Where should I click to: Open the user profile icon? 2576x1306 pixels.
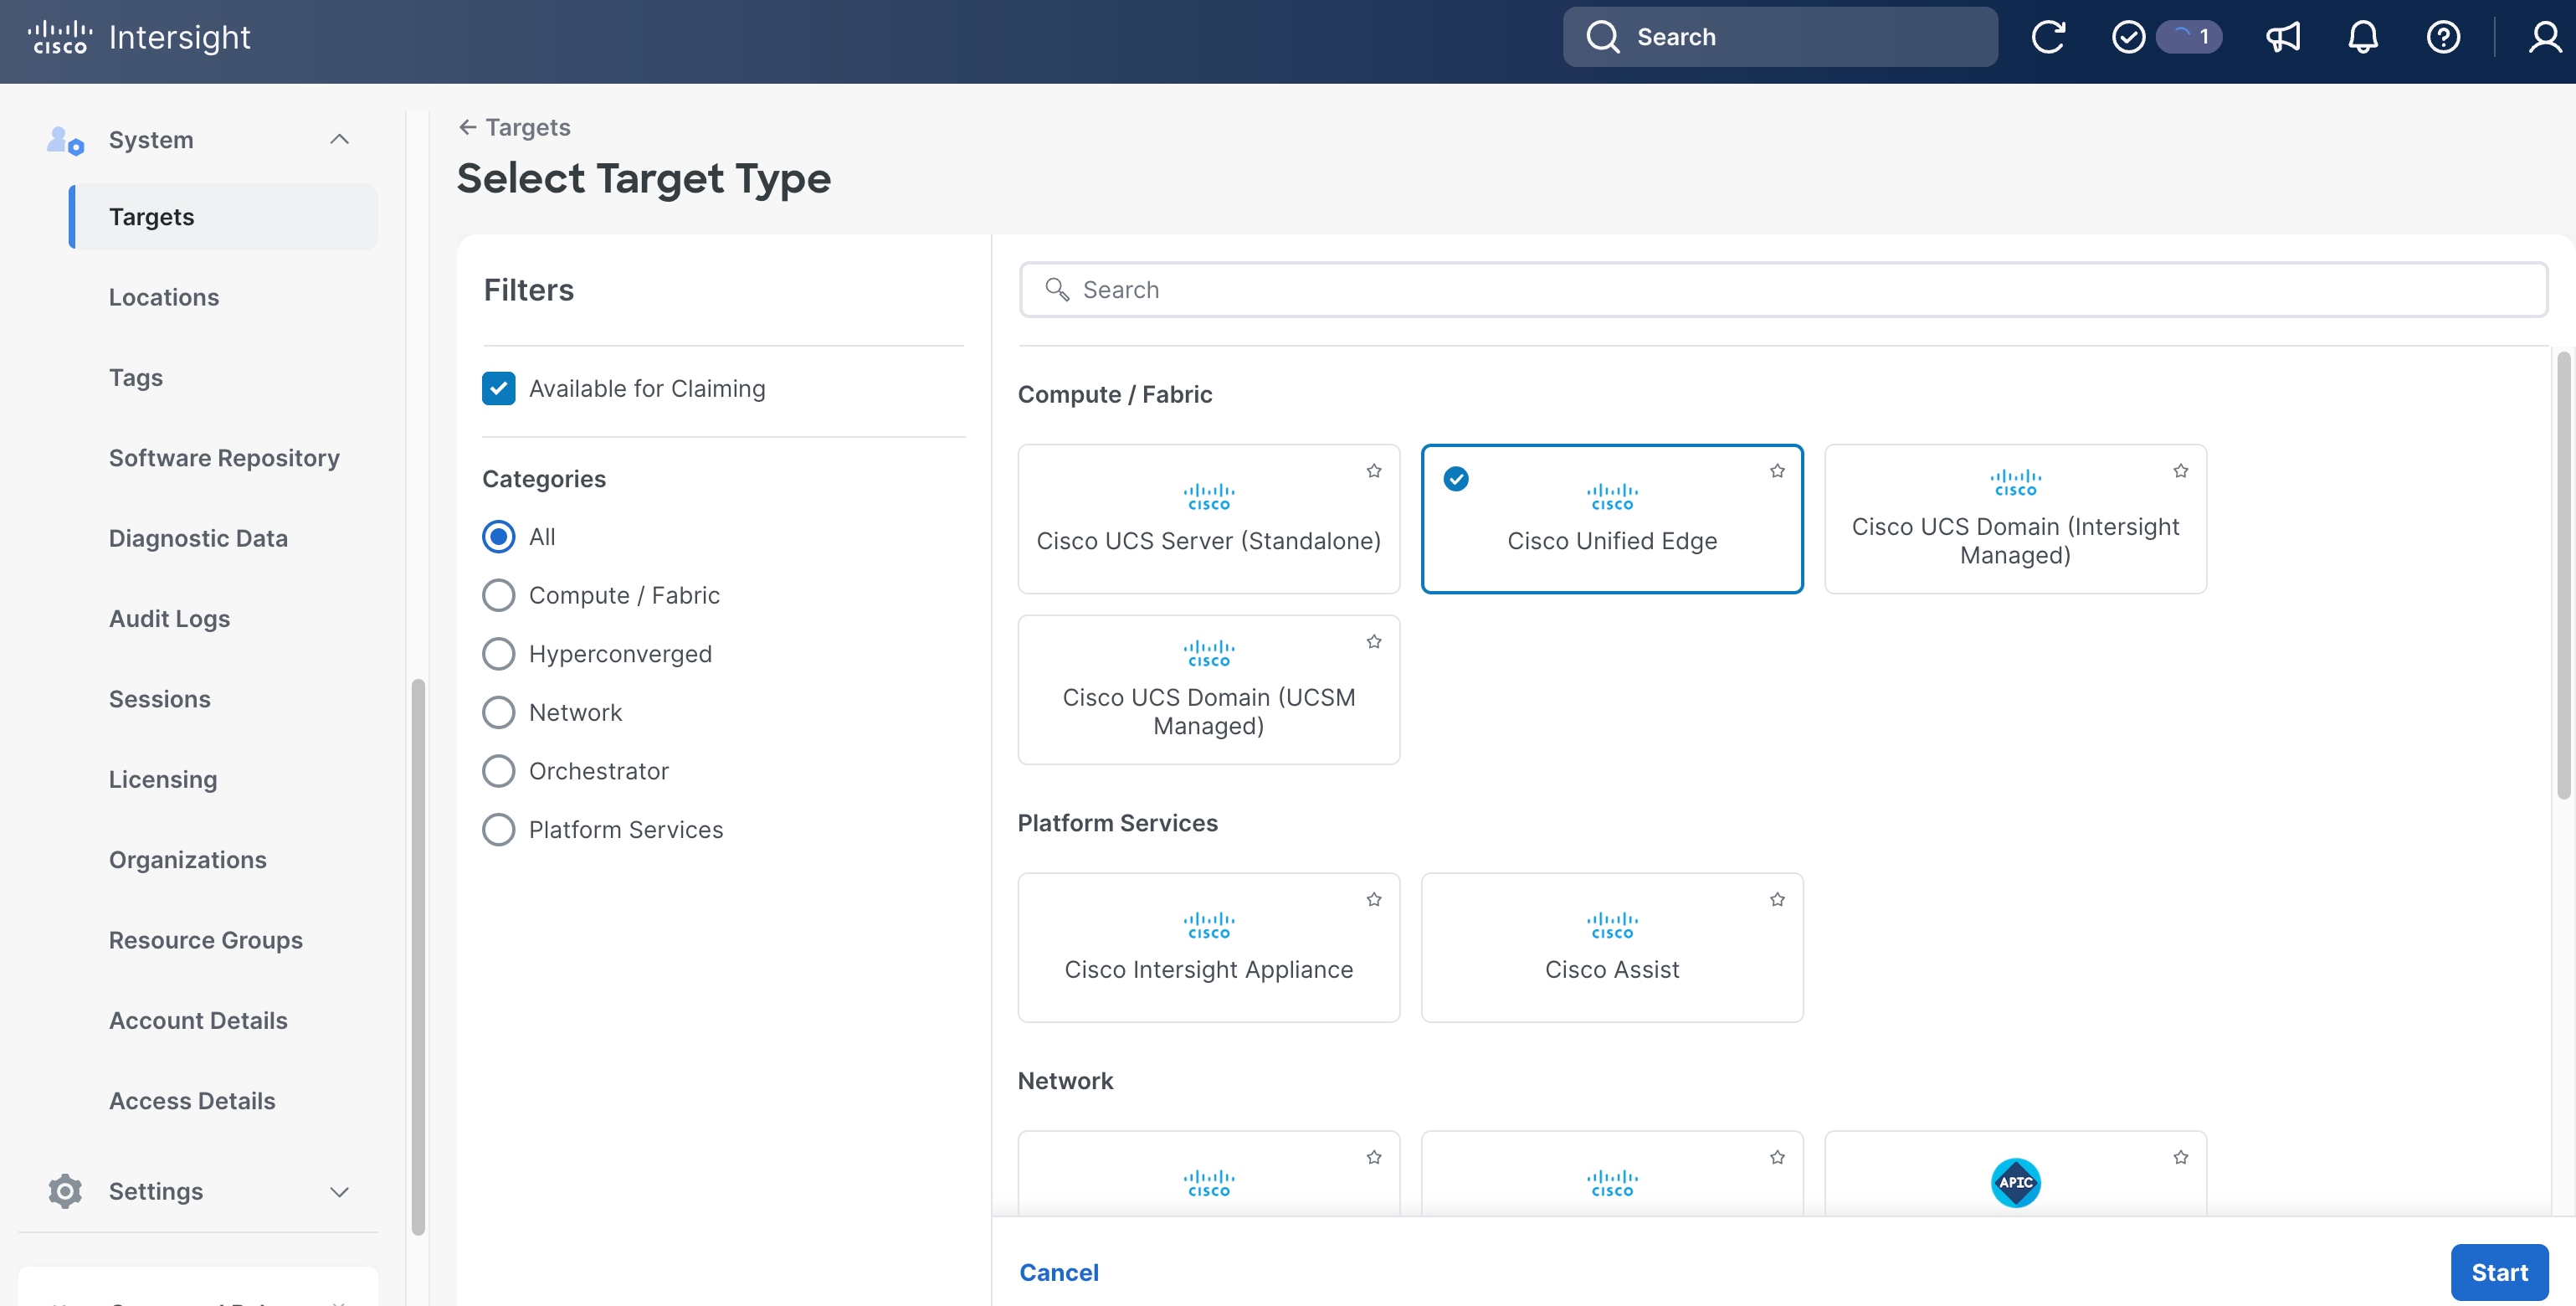click(2544, 37)
